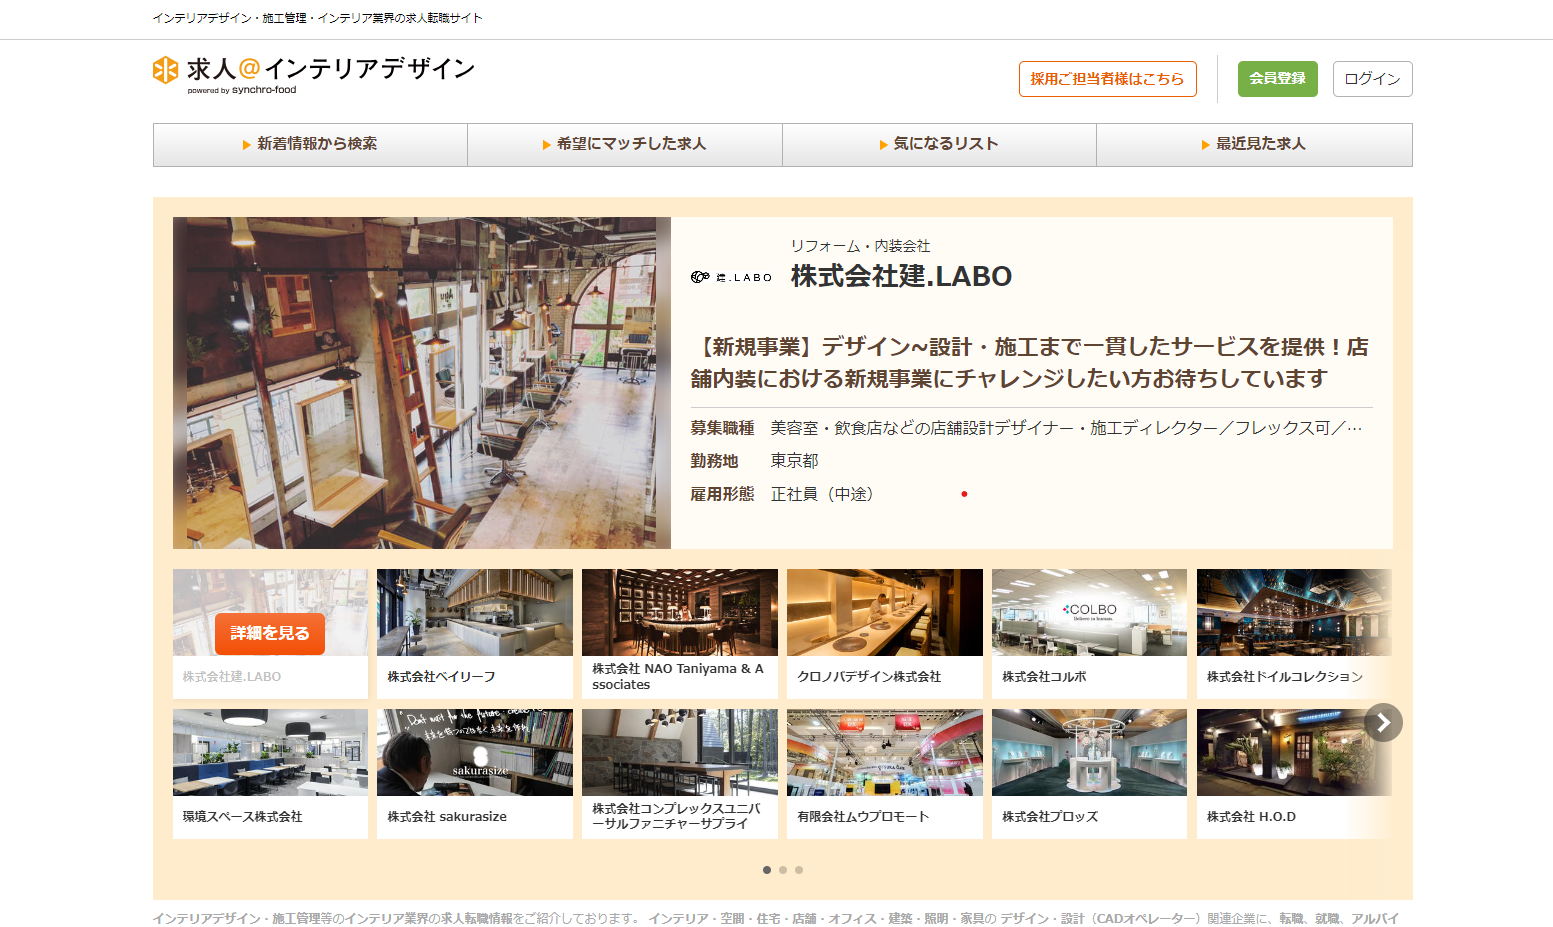1553x927 pixels.
Task: Open 株式会社コルボ thumbnail image
Action: tap(1090, 612)
